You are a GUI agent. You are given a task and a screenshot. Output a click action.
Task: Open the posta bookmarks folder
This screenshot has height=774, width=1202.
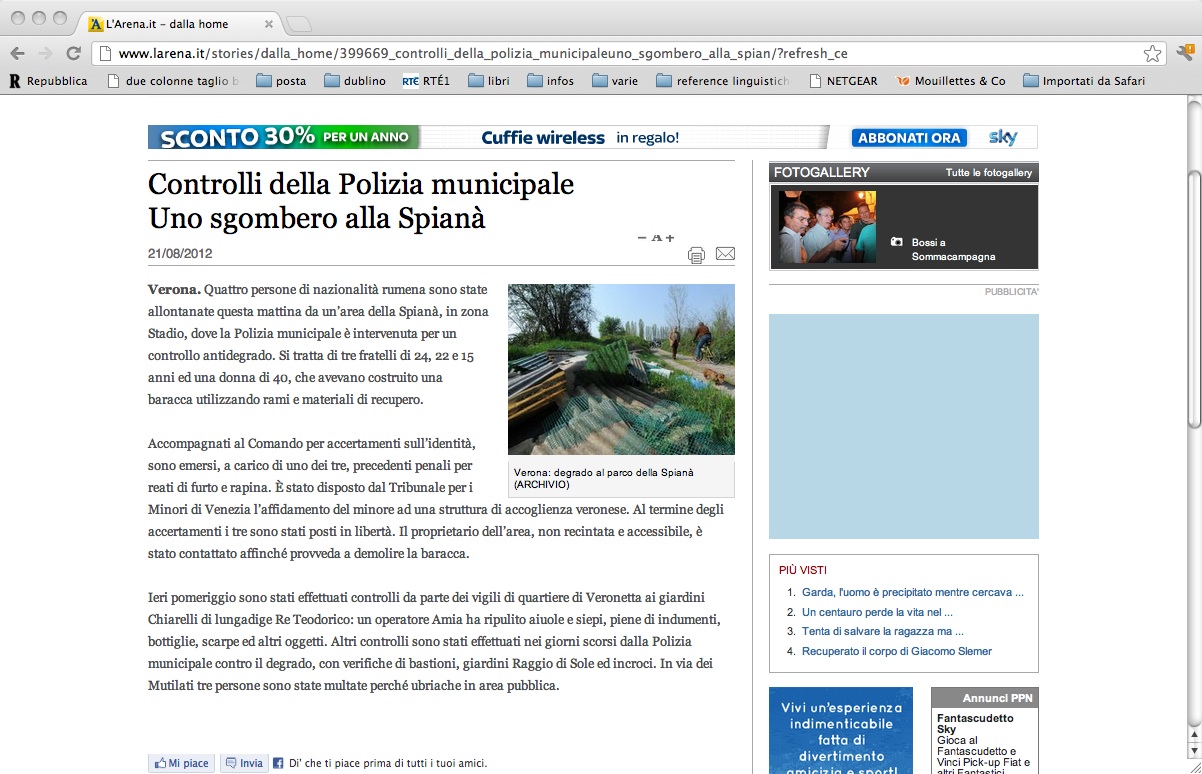click(281, 81)
